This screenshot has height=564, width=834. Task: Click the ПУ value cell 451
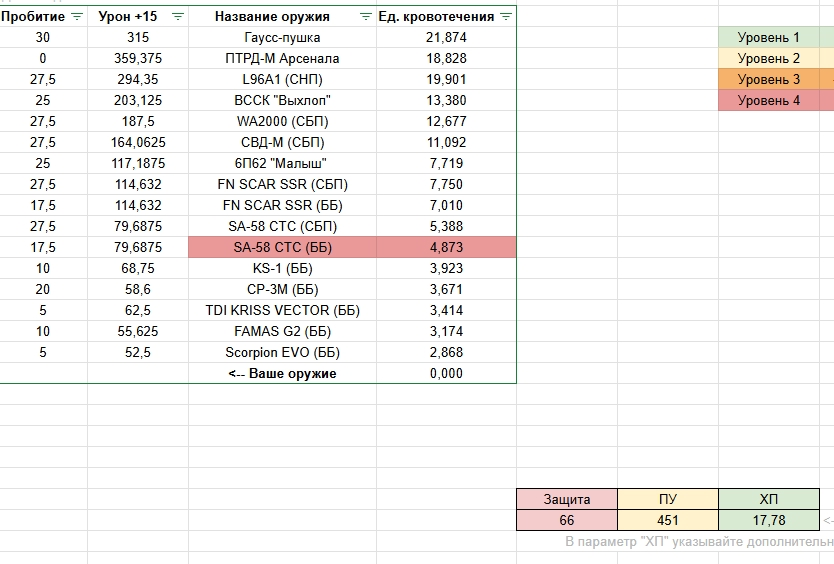668,520
